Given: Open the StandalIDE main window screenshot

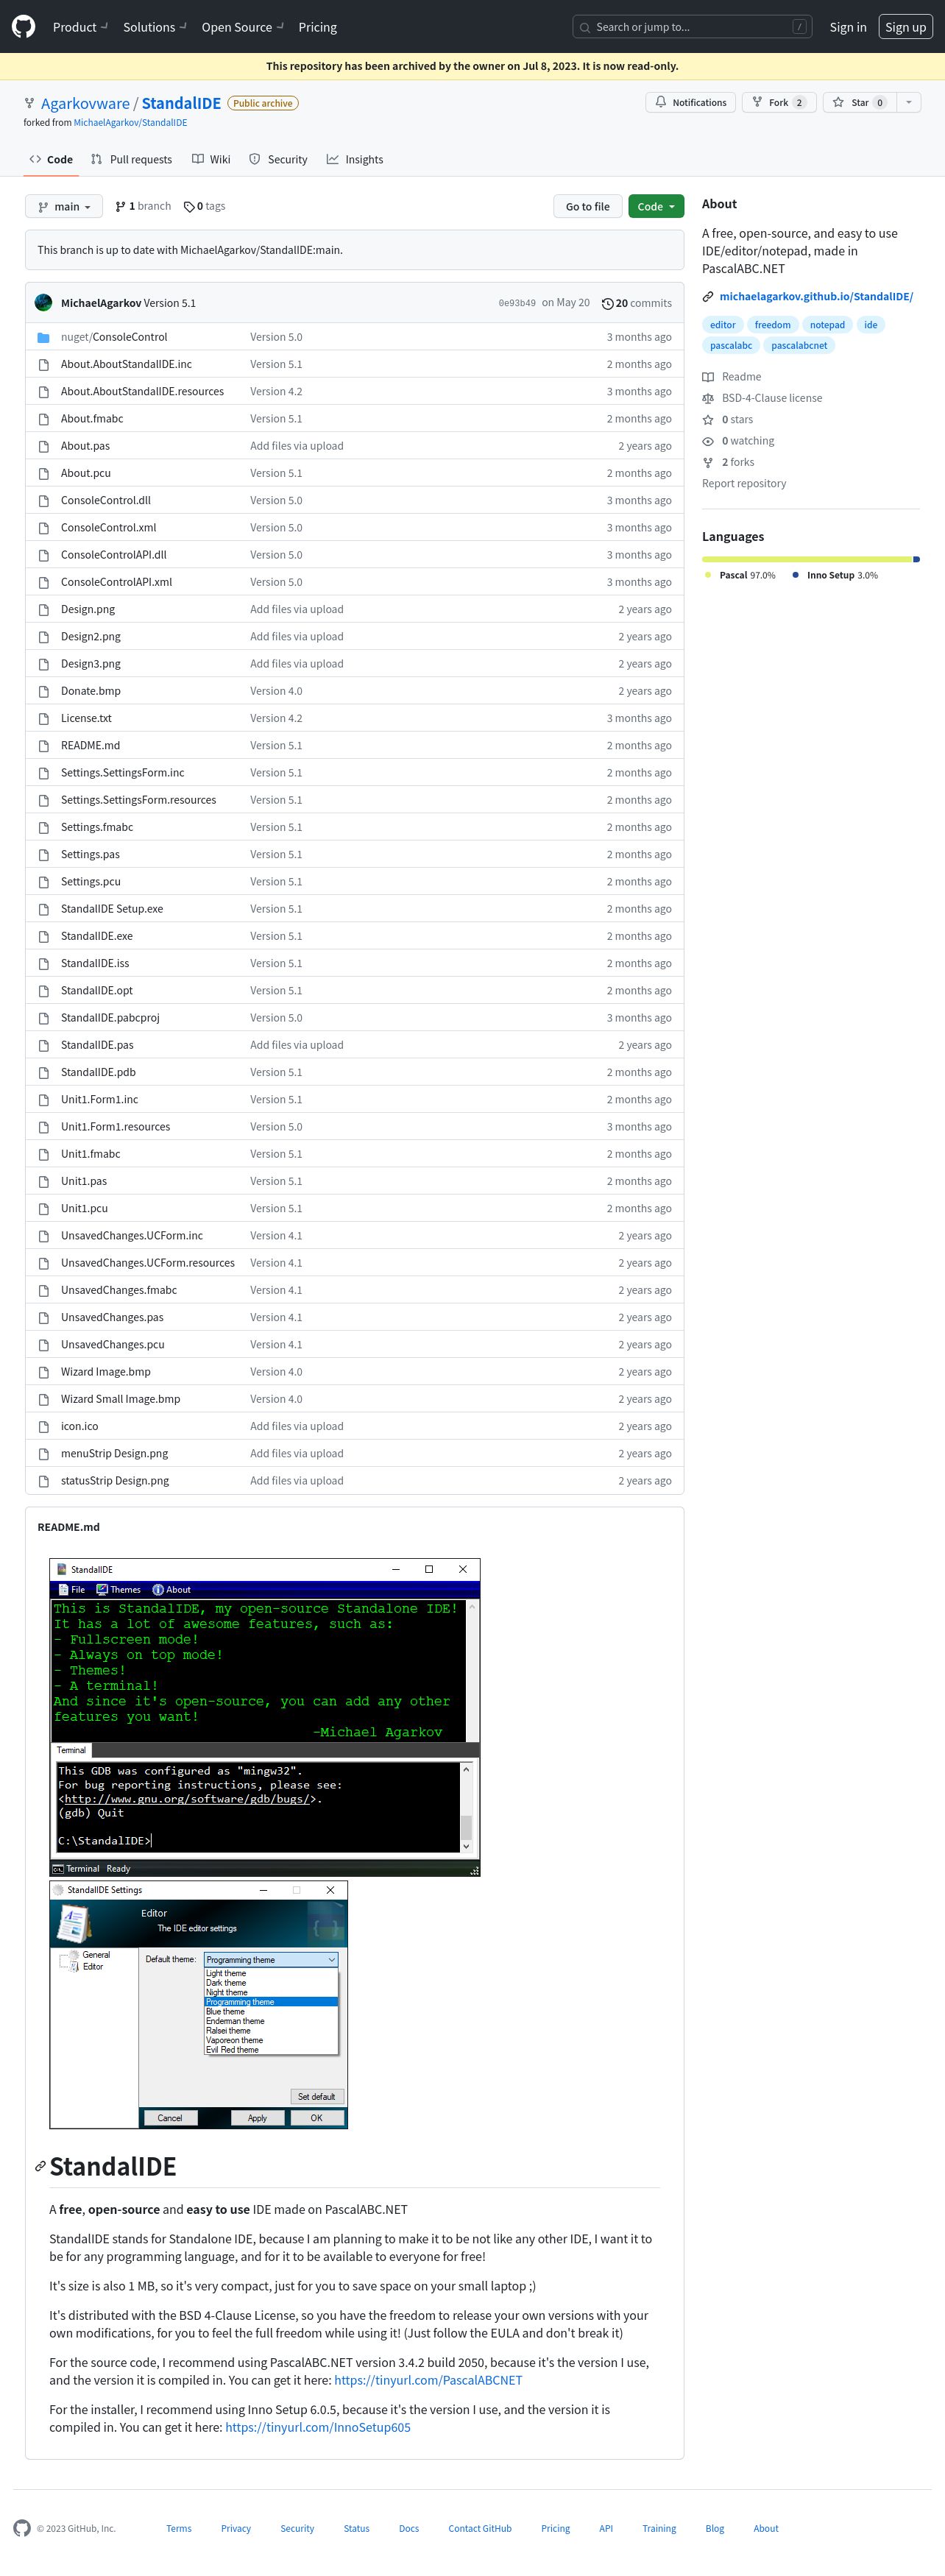Looking at the screenshot, I should click(x=265, y=1717).
